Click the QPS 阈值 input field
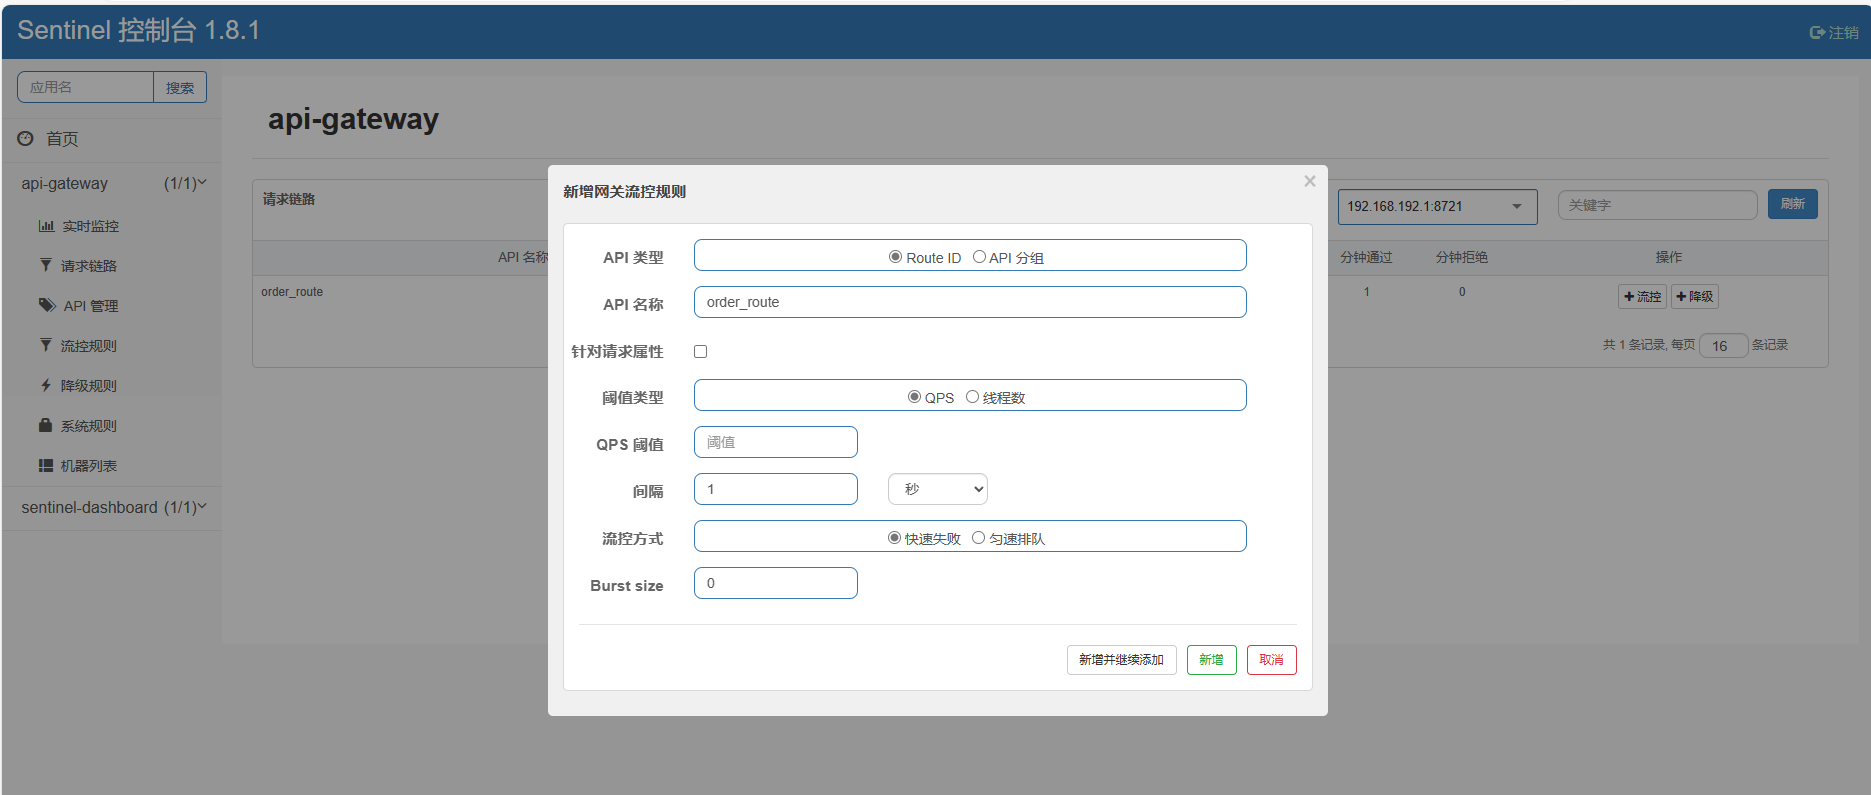1871x795 pixels. point(775,442)
